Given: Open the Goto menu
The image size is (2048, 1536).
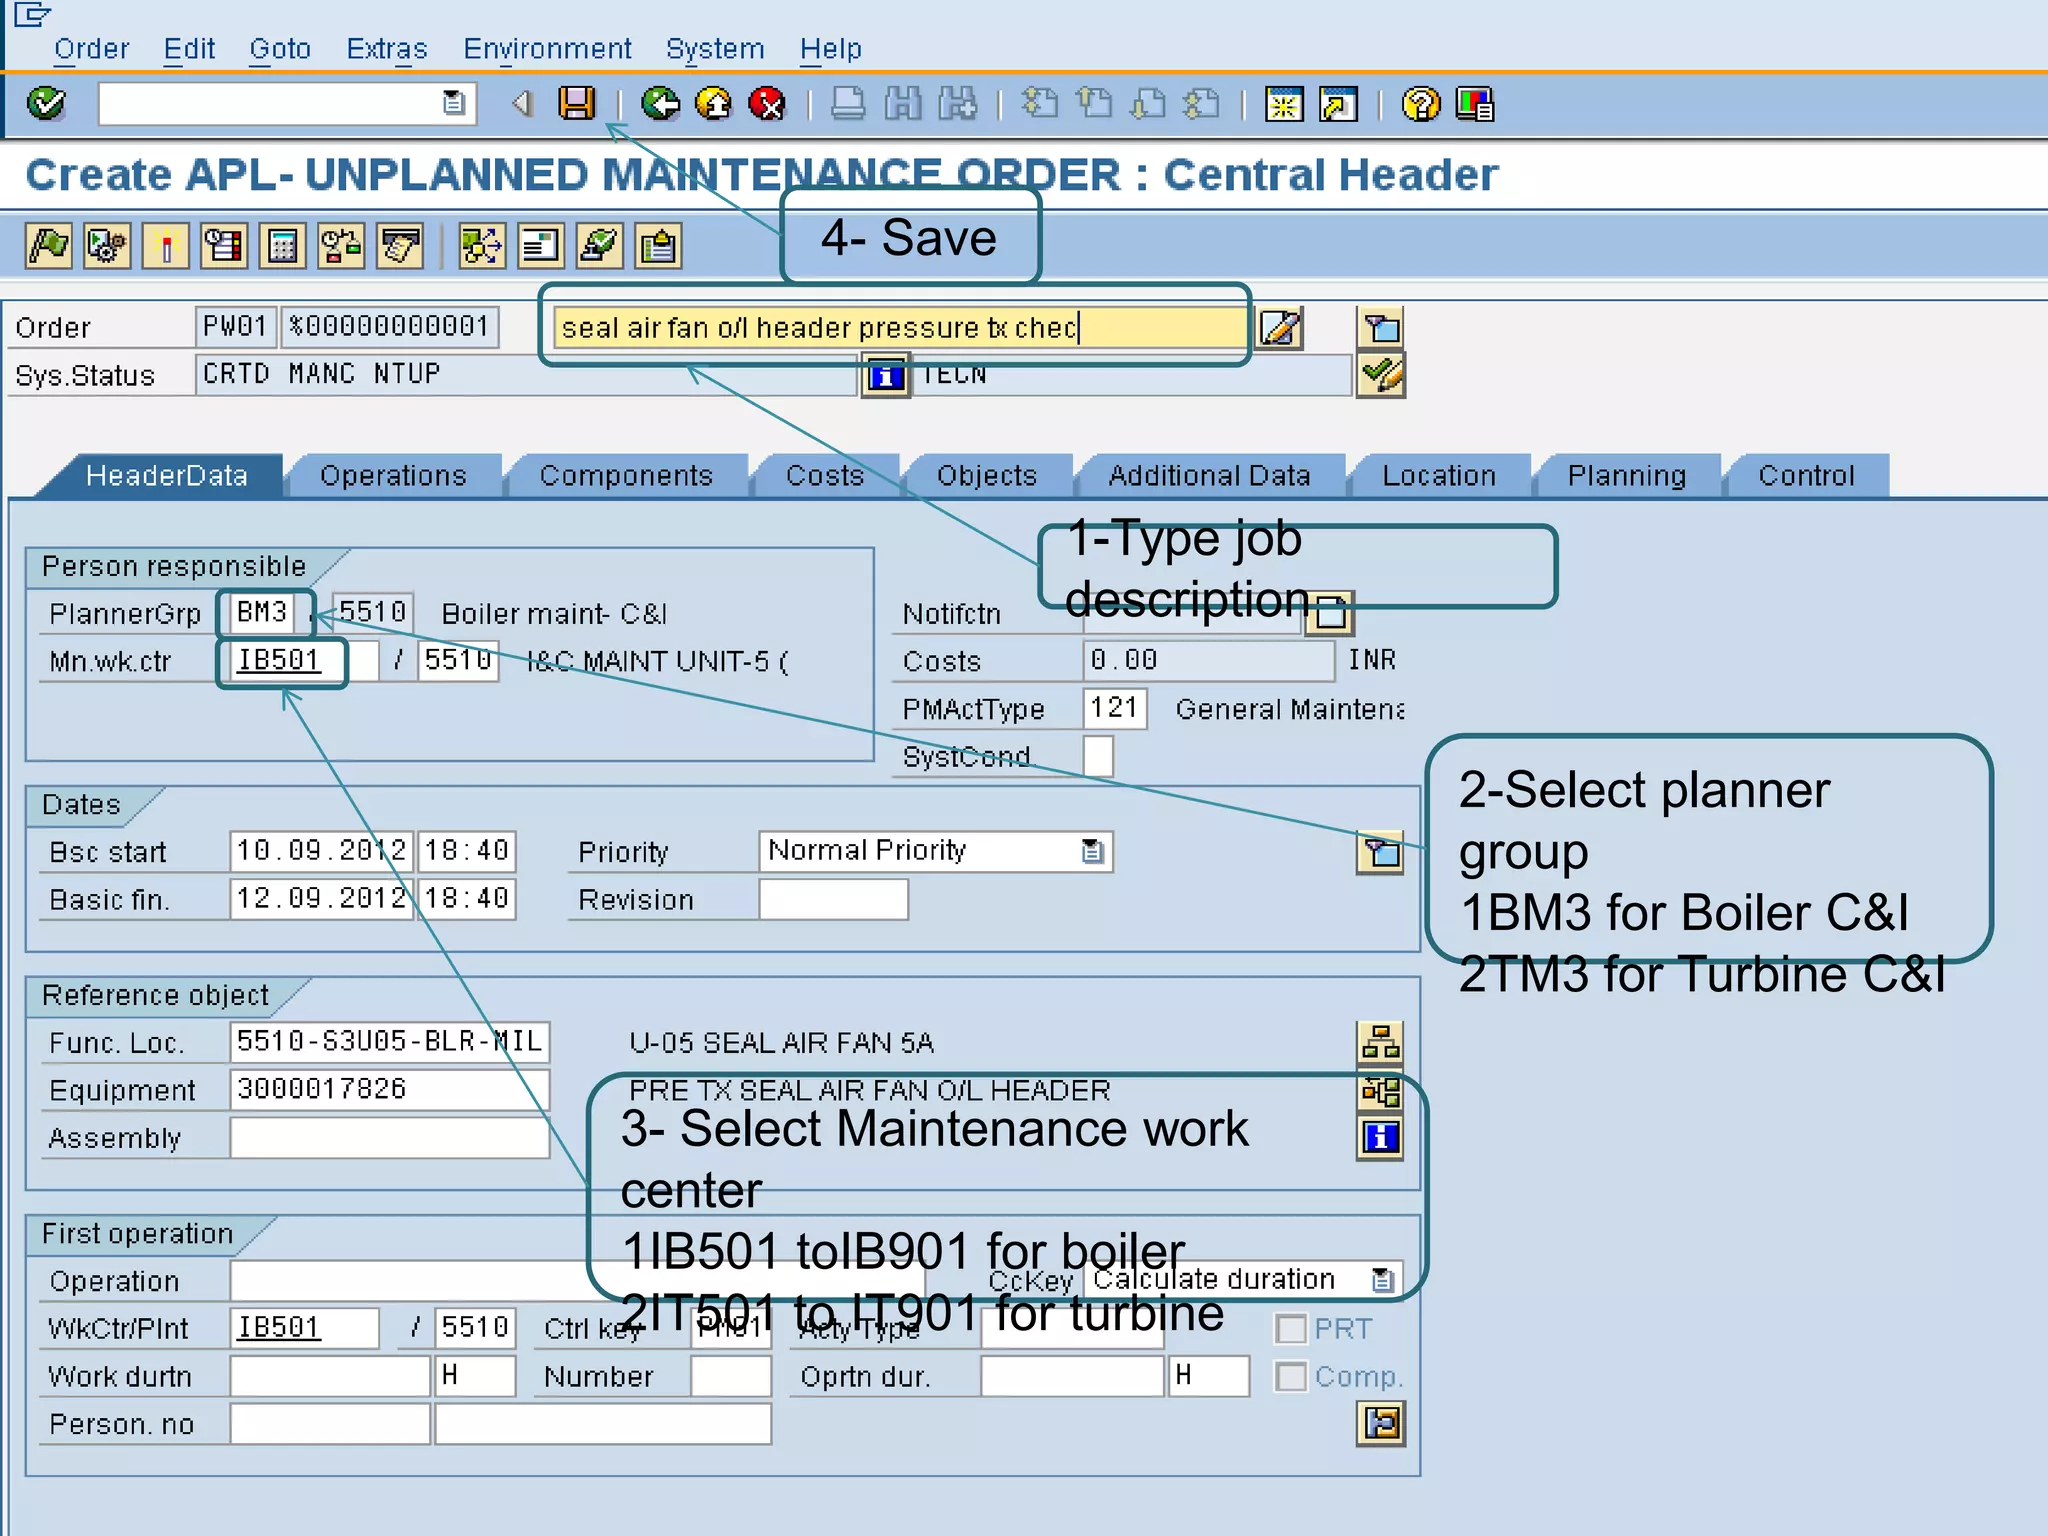Looking at the screenshot, I should (x=280, y=48).
